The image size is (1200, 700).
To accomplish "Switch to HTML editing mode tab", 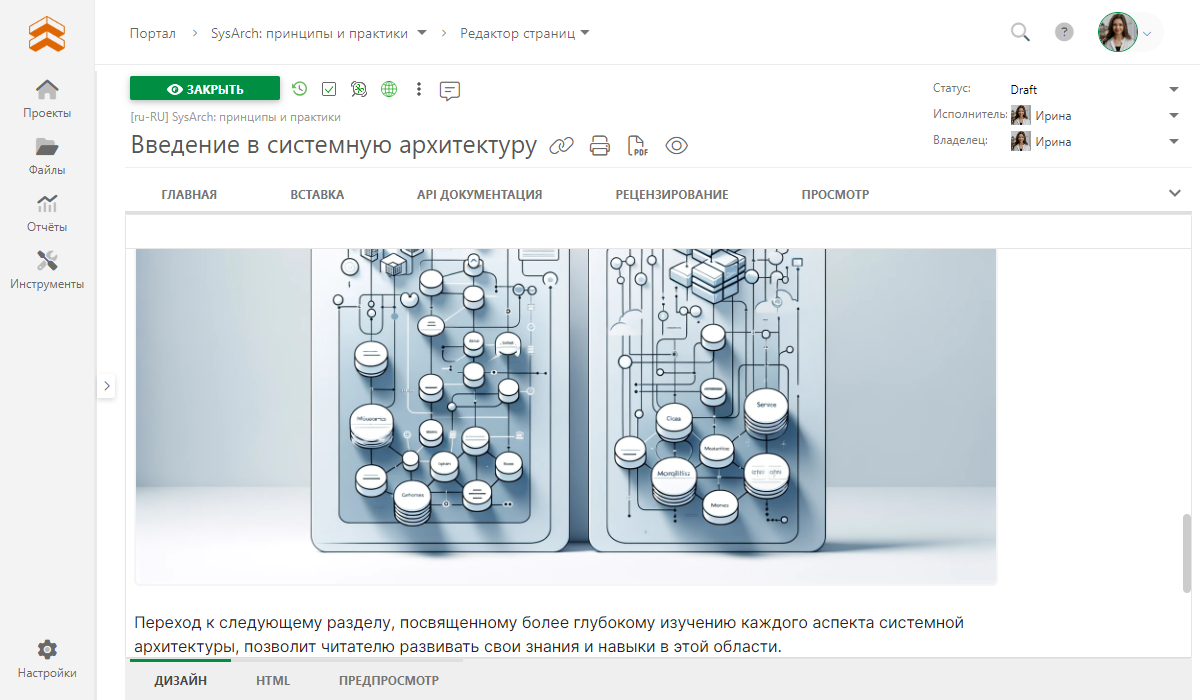I will [x=273, y=681].
